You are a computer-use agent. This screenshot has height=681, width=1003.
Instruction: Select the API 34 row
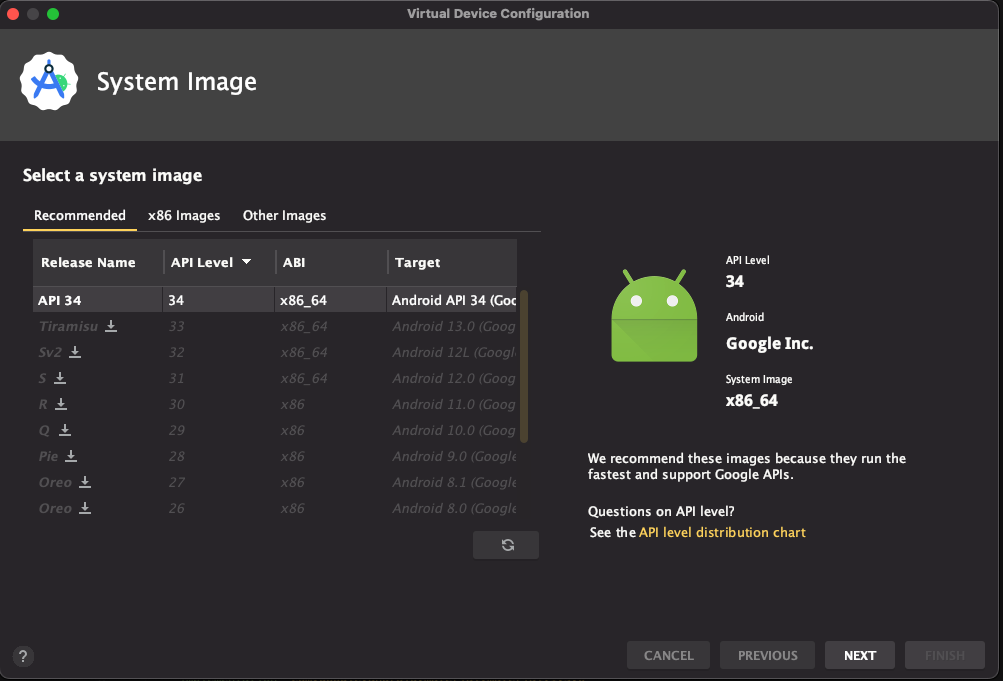tap(275, 300)
